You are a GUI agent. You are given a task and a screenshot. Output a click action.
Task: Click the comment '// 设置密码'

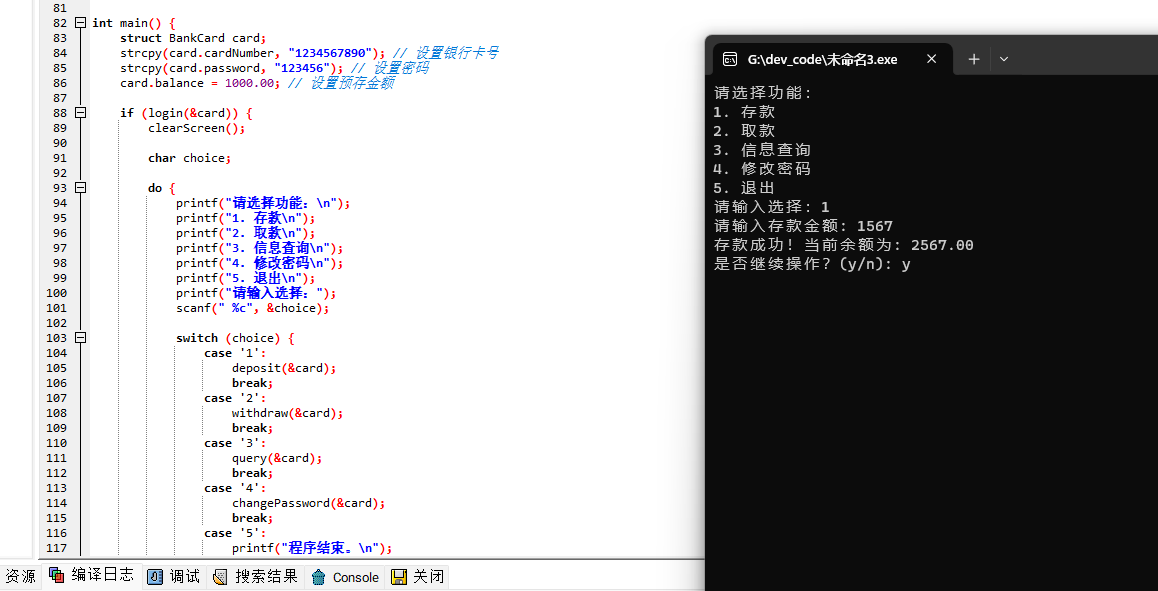point(389,68)
